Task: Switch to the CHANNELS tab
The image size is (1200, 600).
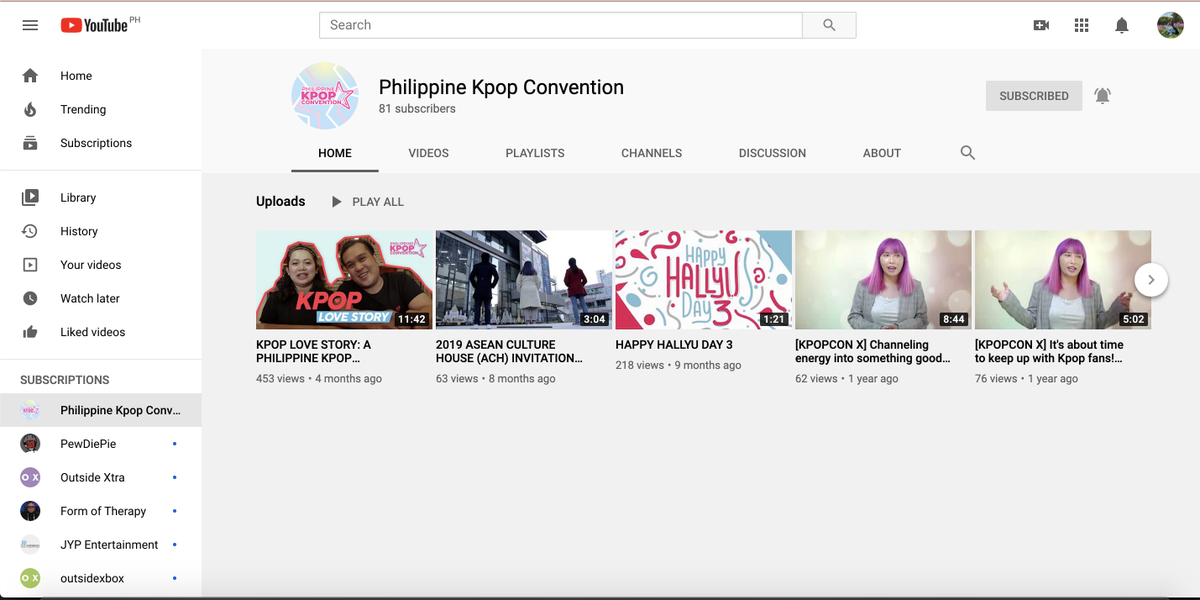Action: (x=651, y=153)
